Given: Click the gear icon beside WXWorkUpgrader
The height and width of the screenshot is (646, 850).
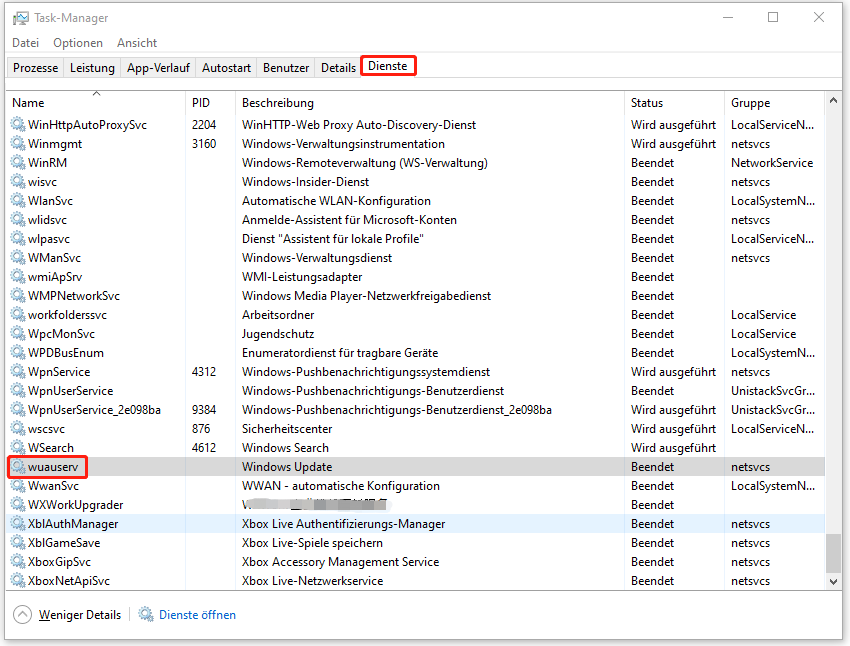Looking at the screenshot, I should tap(18, 504).
